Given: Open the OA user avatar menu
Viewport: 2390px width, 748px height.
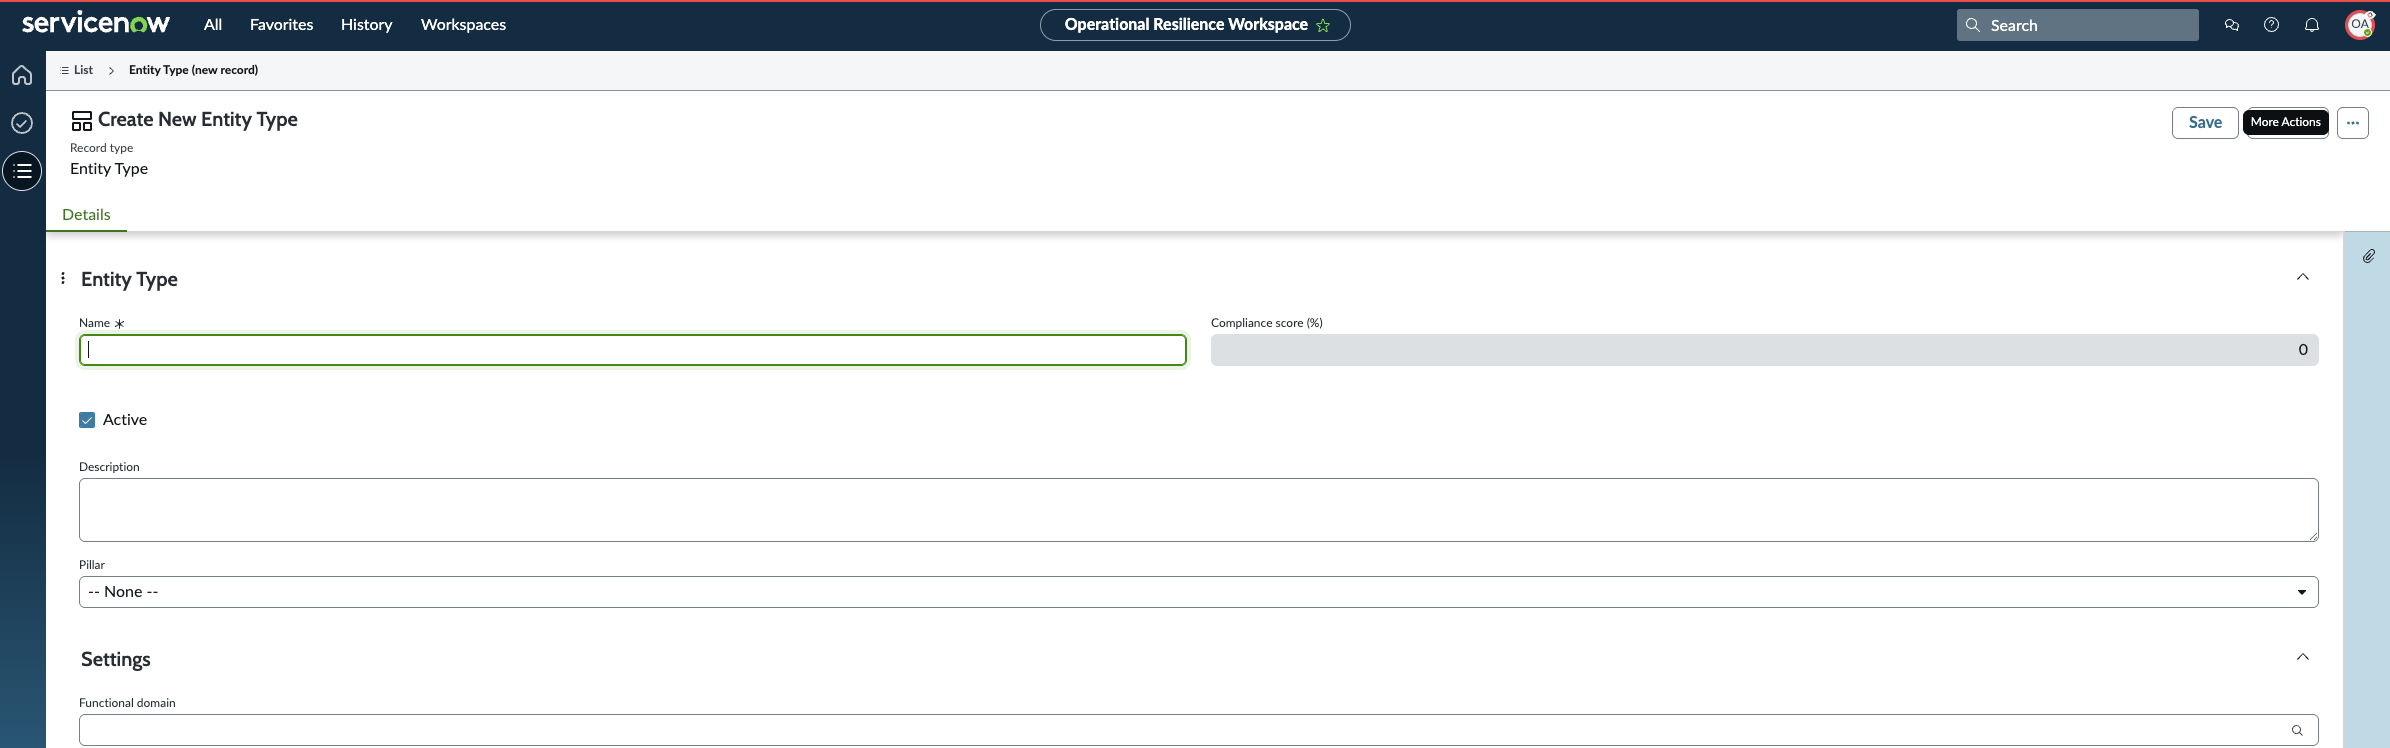Looking at the screenshot, I should tap(2360, 25).
